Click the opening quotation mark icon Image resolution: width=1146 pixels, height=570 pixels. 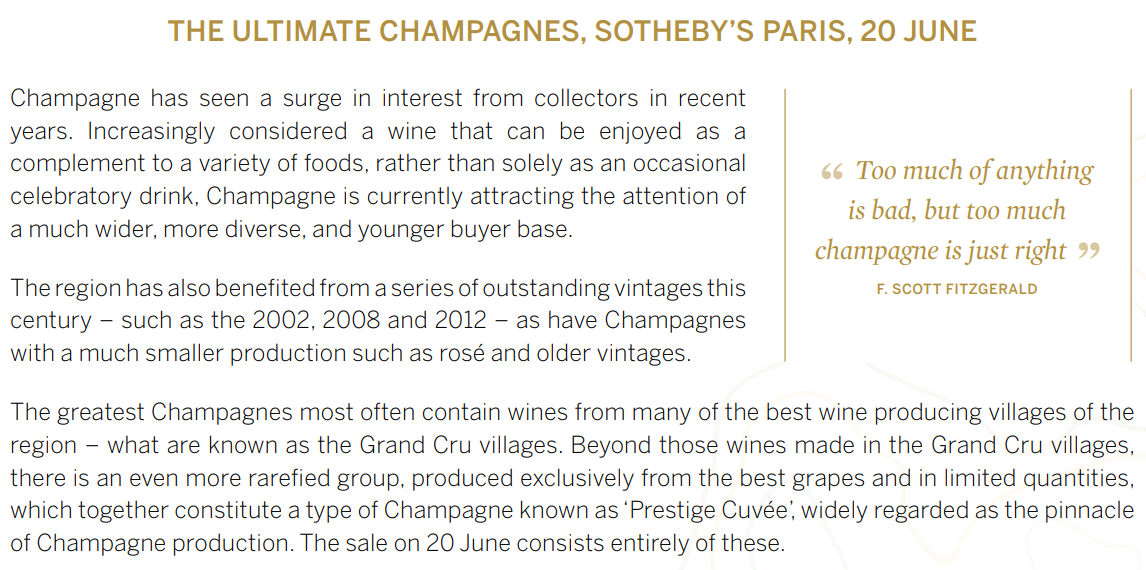[832, 172]
